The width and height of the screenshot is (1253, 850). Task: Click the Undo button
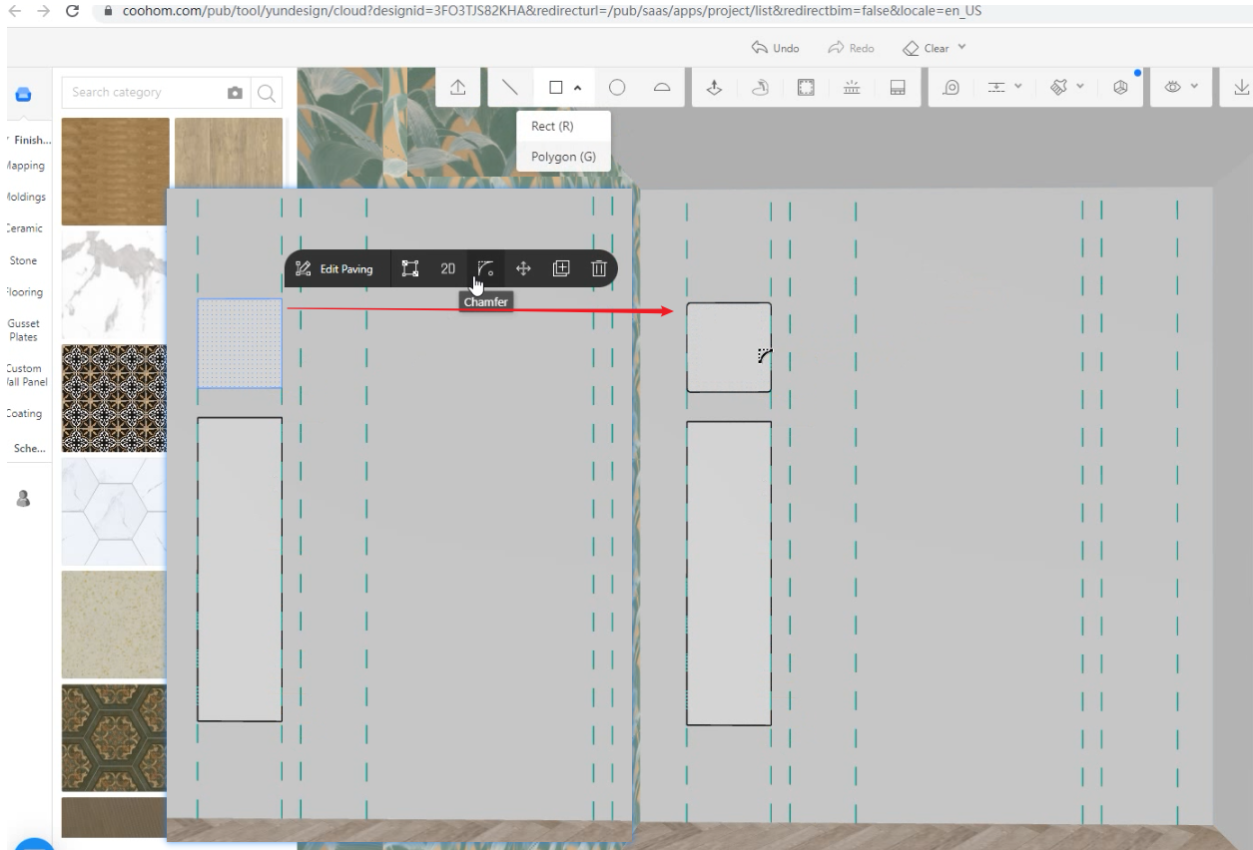(776, 48)
